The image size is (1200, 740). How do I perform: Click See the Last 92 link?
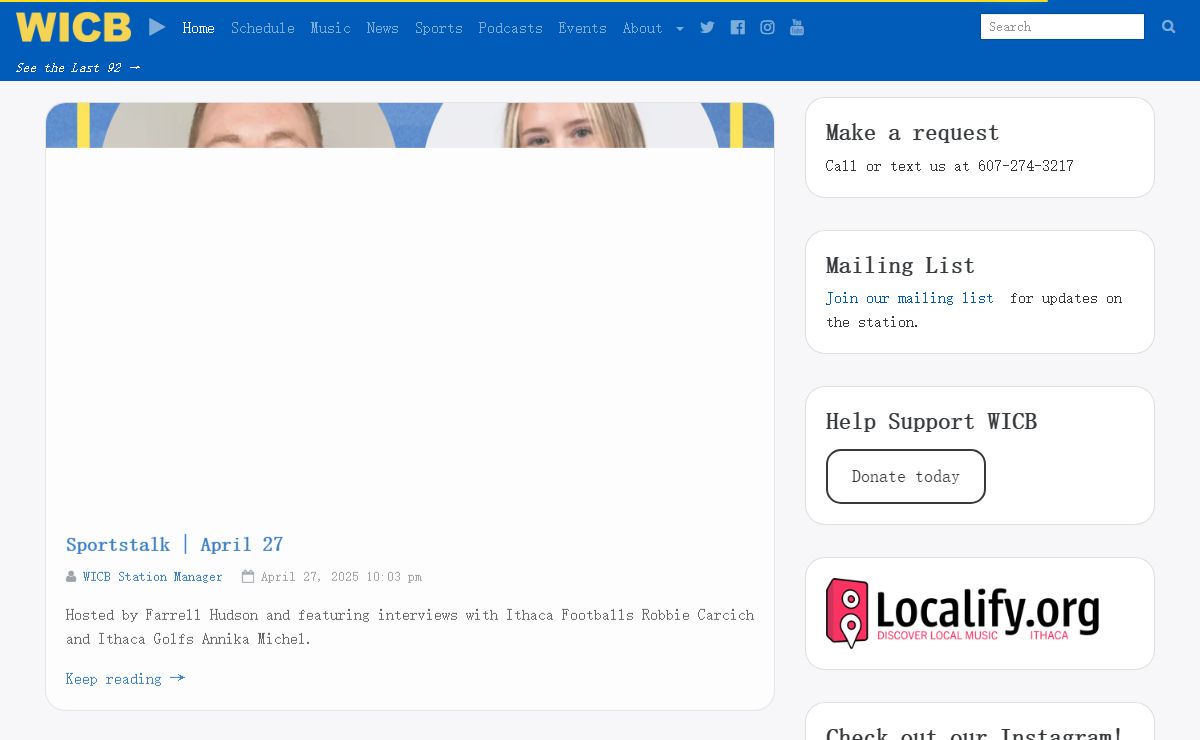pos(78,68)
